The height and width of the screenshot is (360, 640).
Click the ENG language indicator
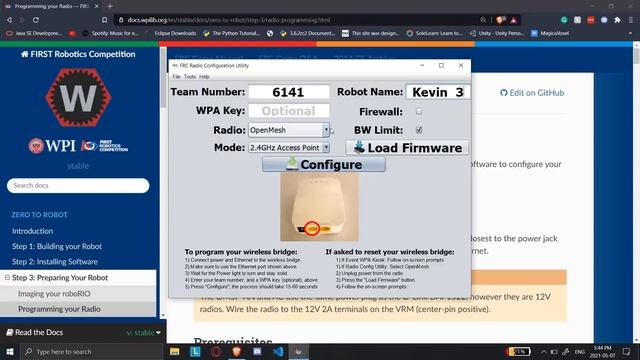[580, 351]
